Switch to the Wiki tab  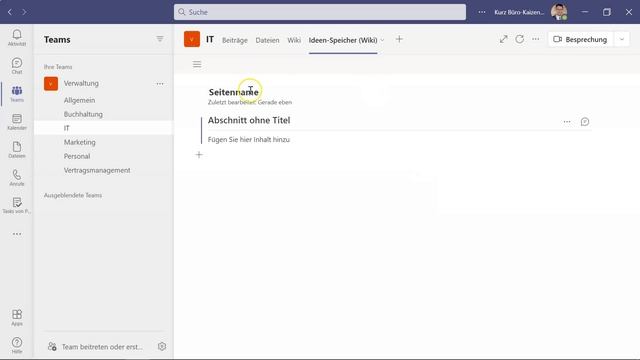294,40
